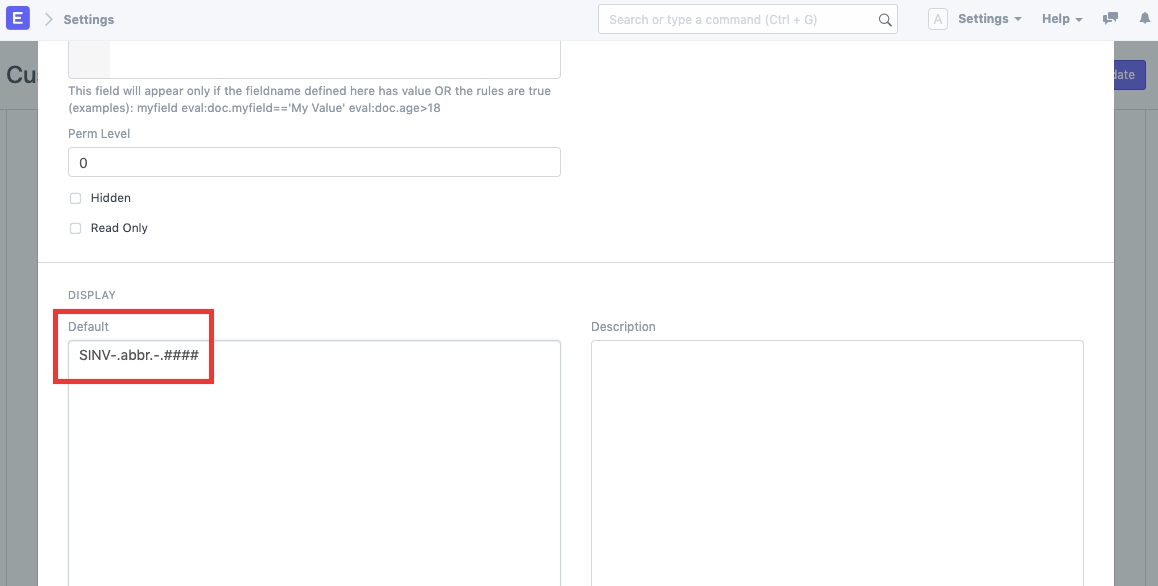The image size is (1158, 586).
Task: Collapse the DISPLAY section heading
Action: point(92,295)
